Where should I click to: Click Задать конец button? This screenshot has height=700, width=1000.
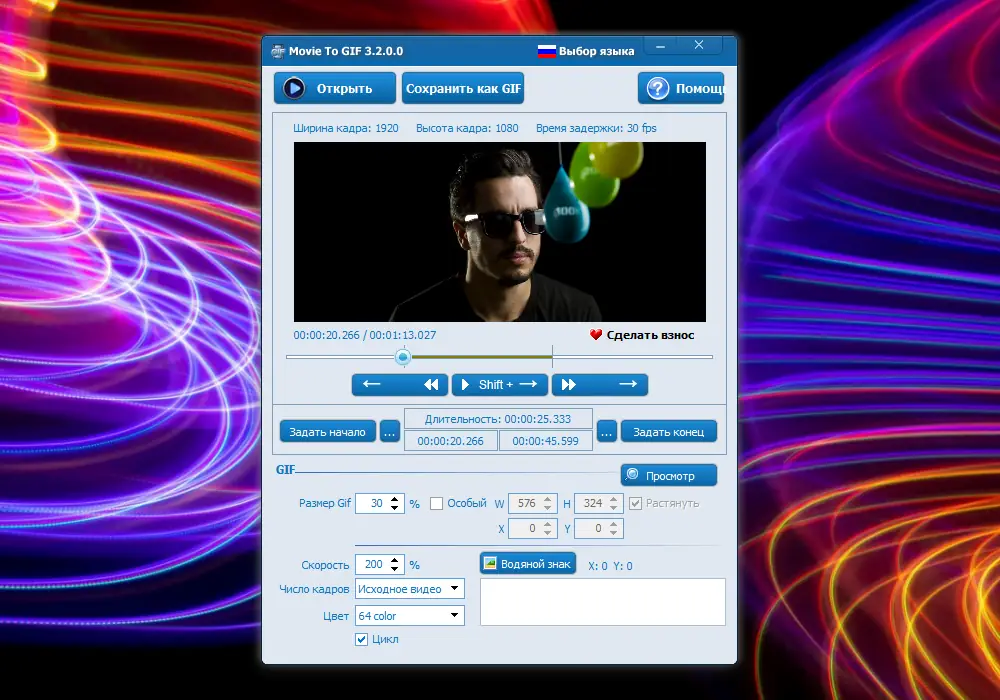[668, 432]
